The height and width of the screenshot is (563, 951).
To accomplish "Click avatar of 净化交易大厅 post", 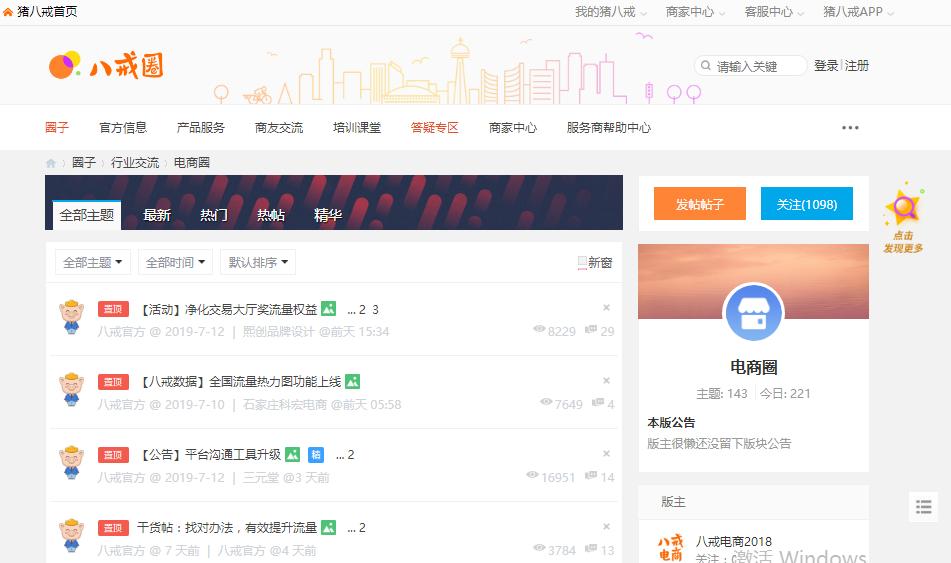I will pos(71,317).
